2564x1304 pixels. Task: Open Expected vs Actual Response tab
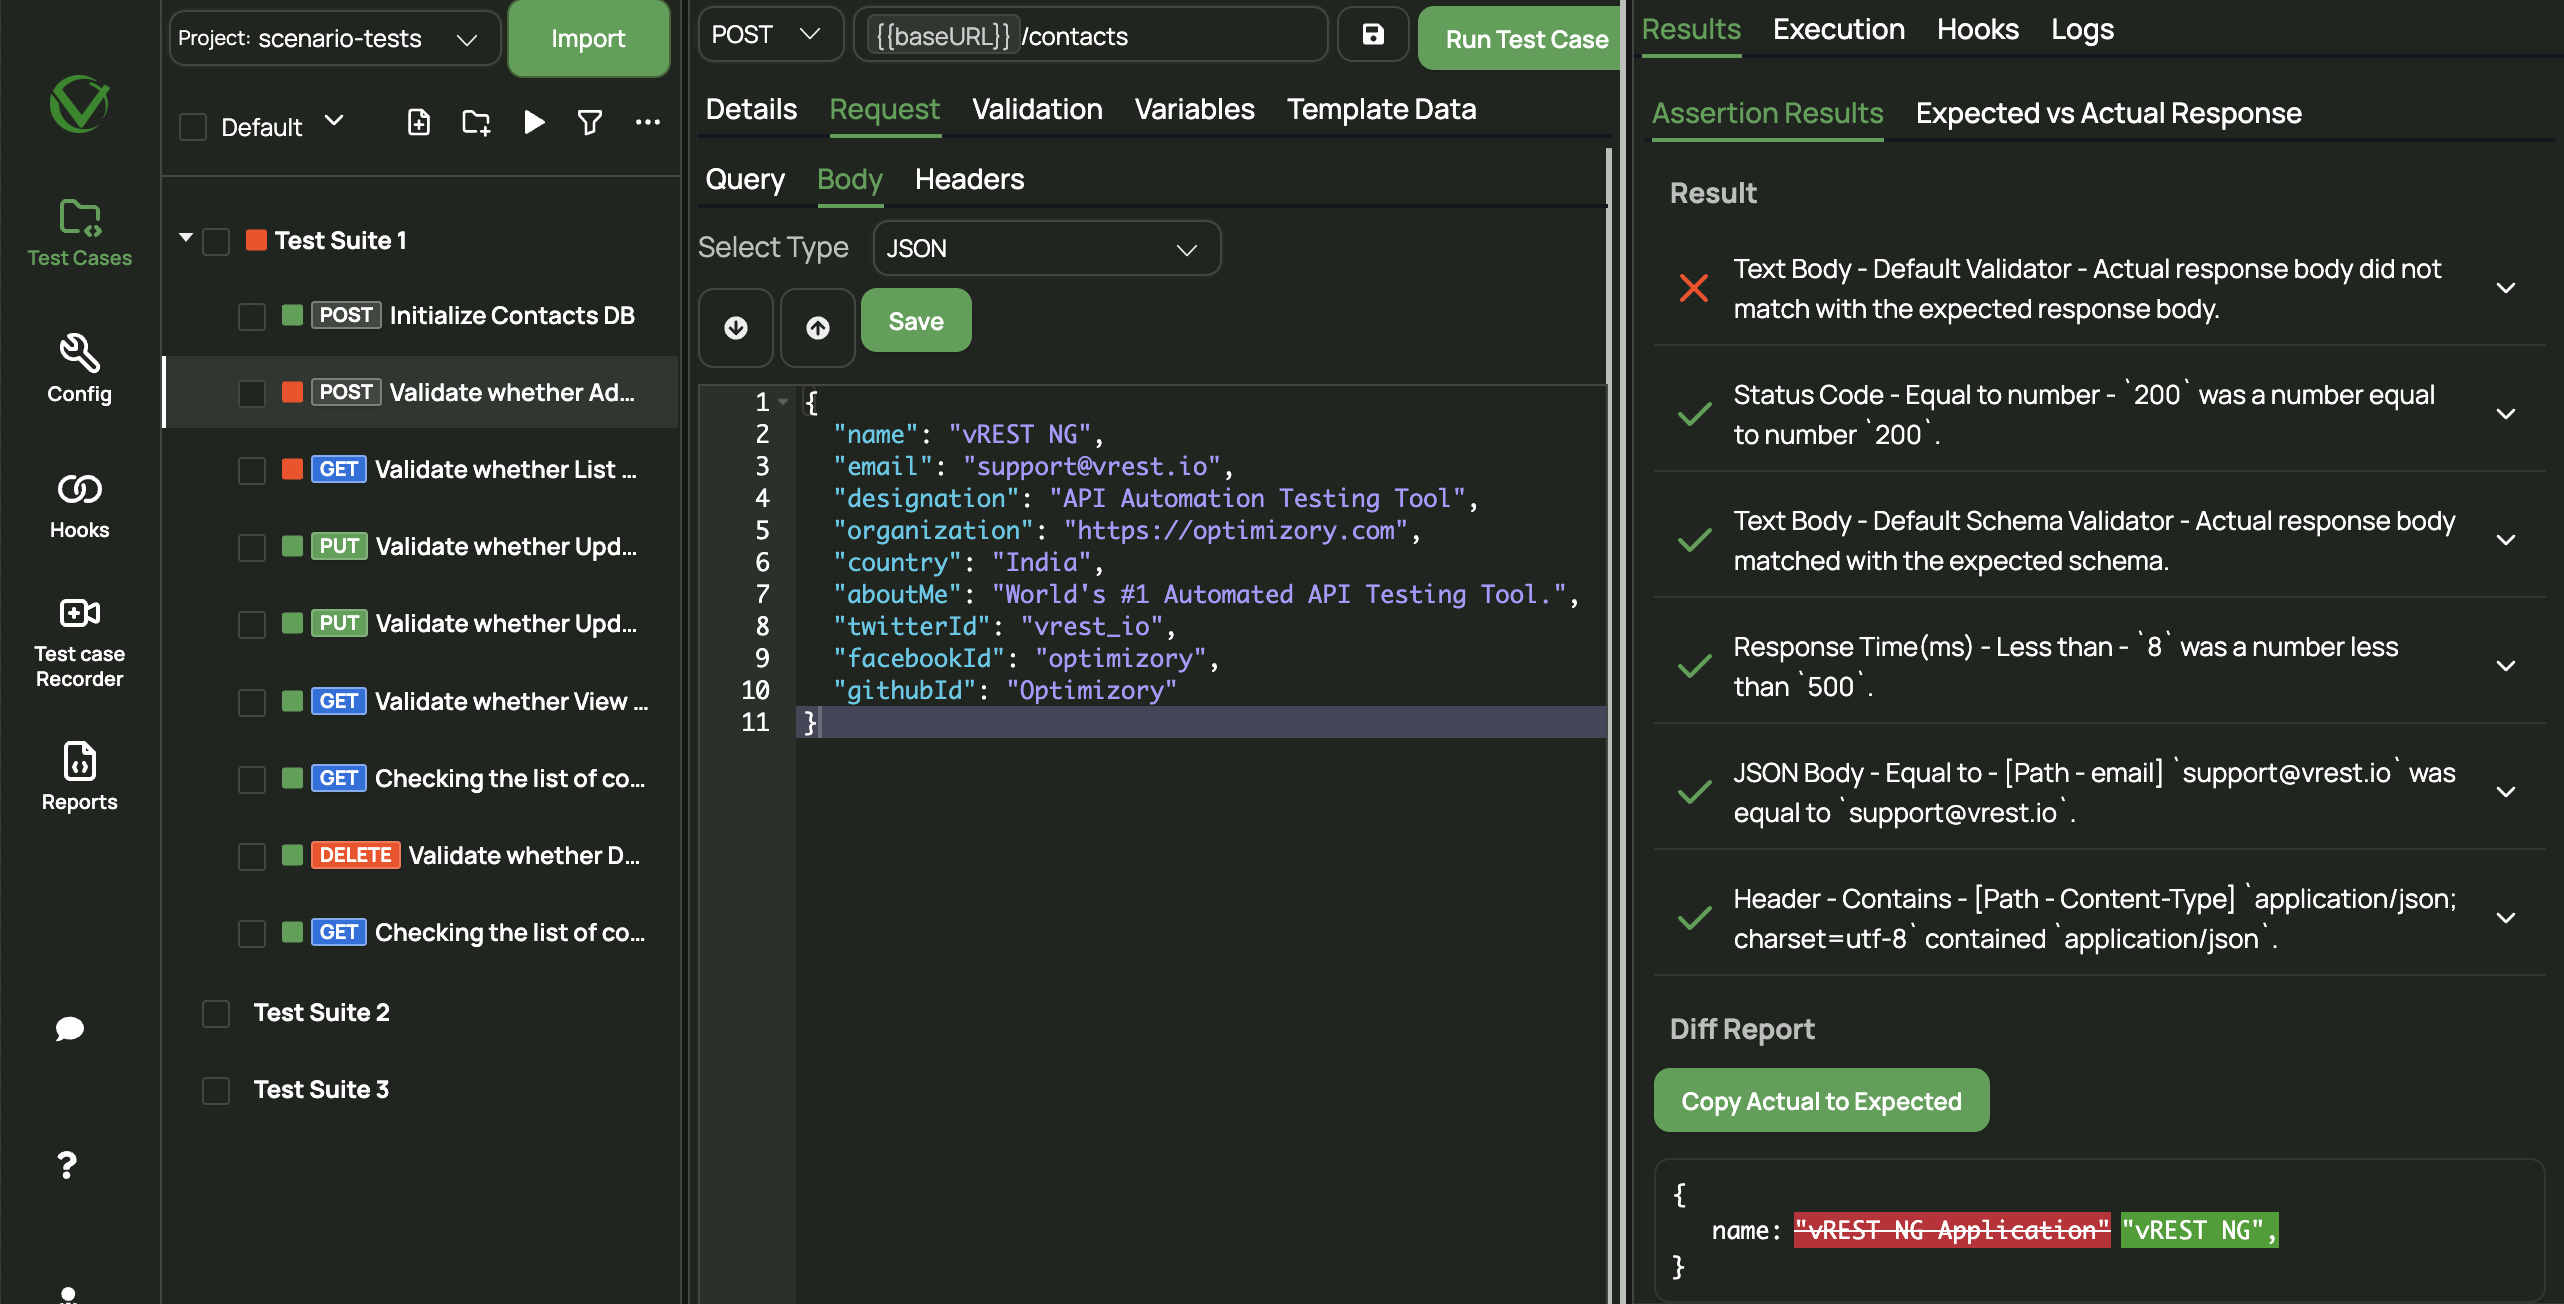click(x=2108, y=113)
